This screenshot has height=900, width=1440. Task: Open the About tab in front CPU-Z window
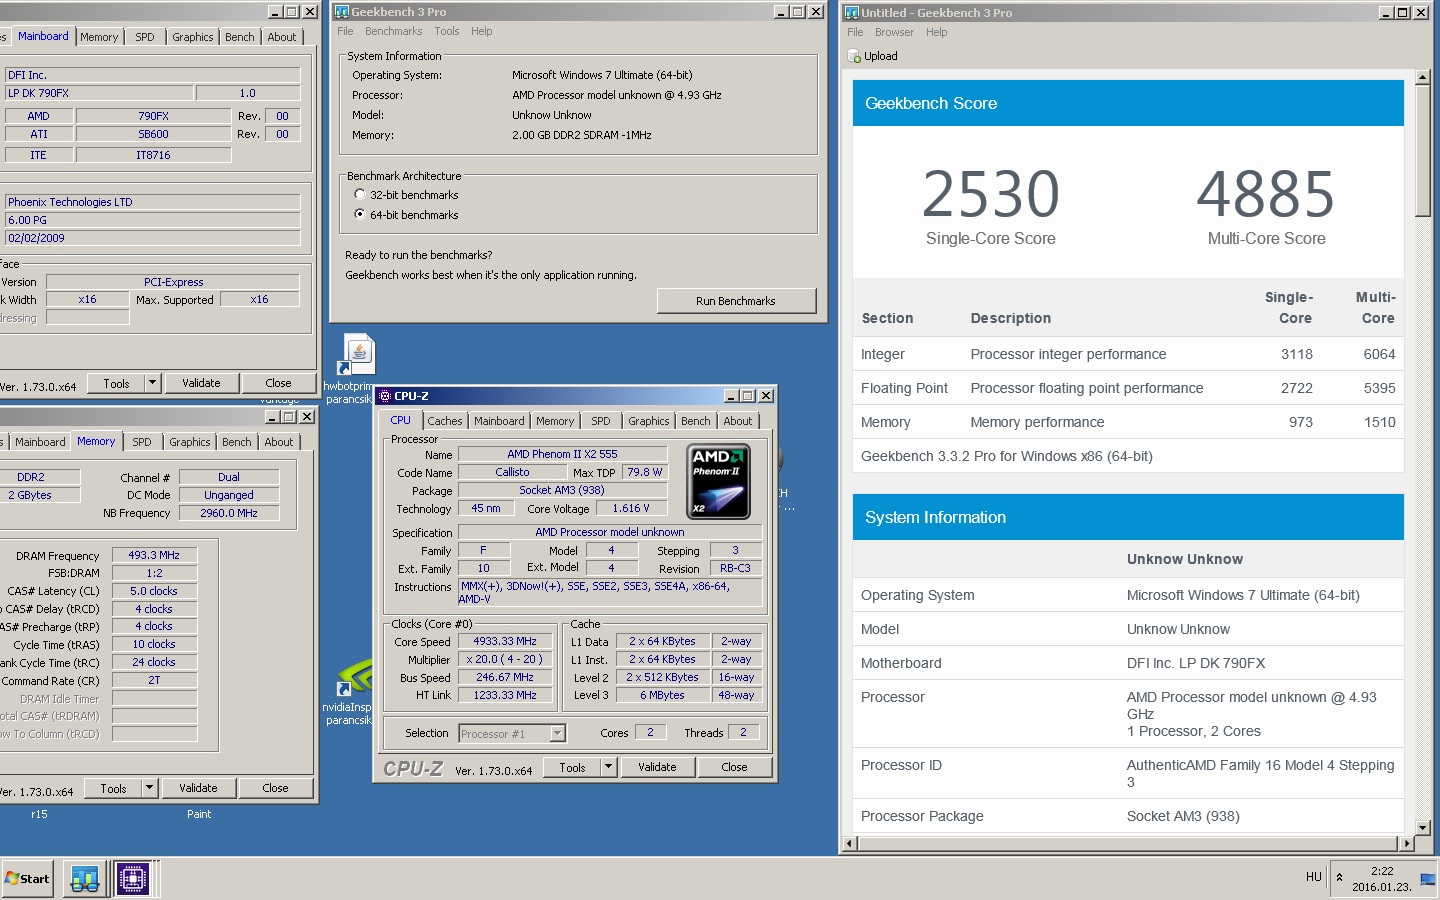(738, 421)
